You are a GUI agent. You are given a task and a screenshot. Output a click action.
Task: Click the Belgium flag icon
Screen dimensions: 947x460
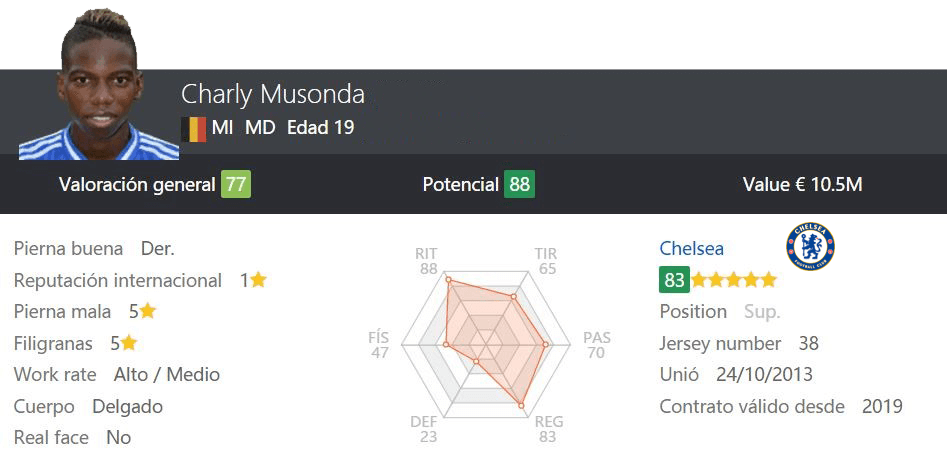tap(194, 129)
